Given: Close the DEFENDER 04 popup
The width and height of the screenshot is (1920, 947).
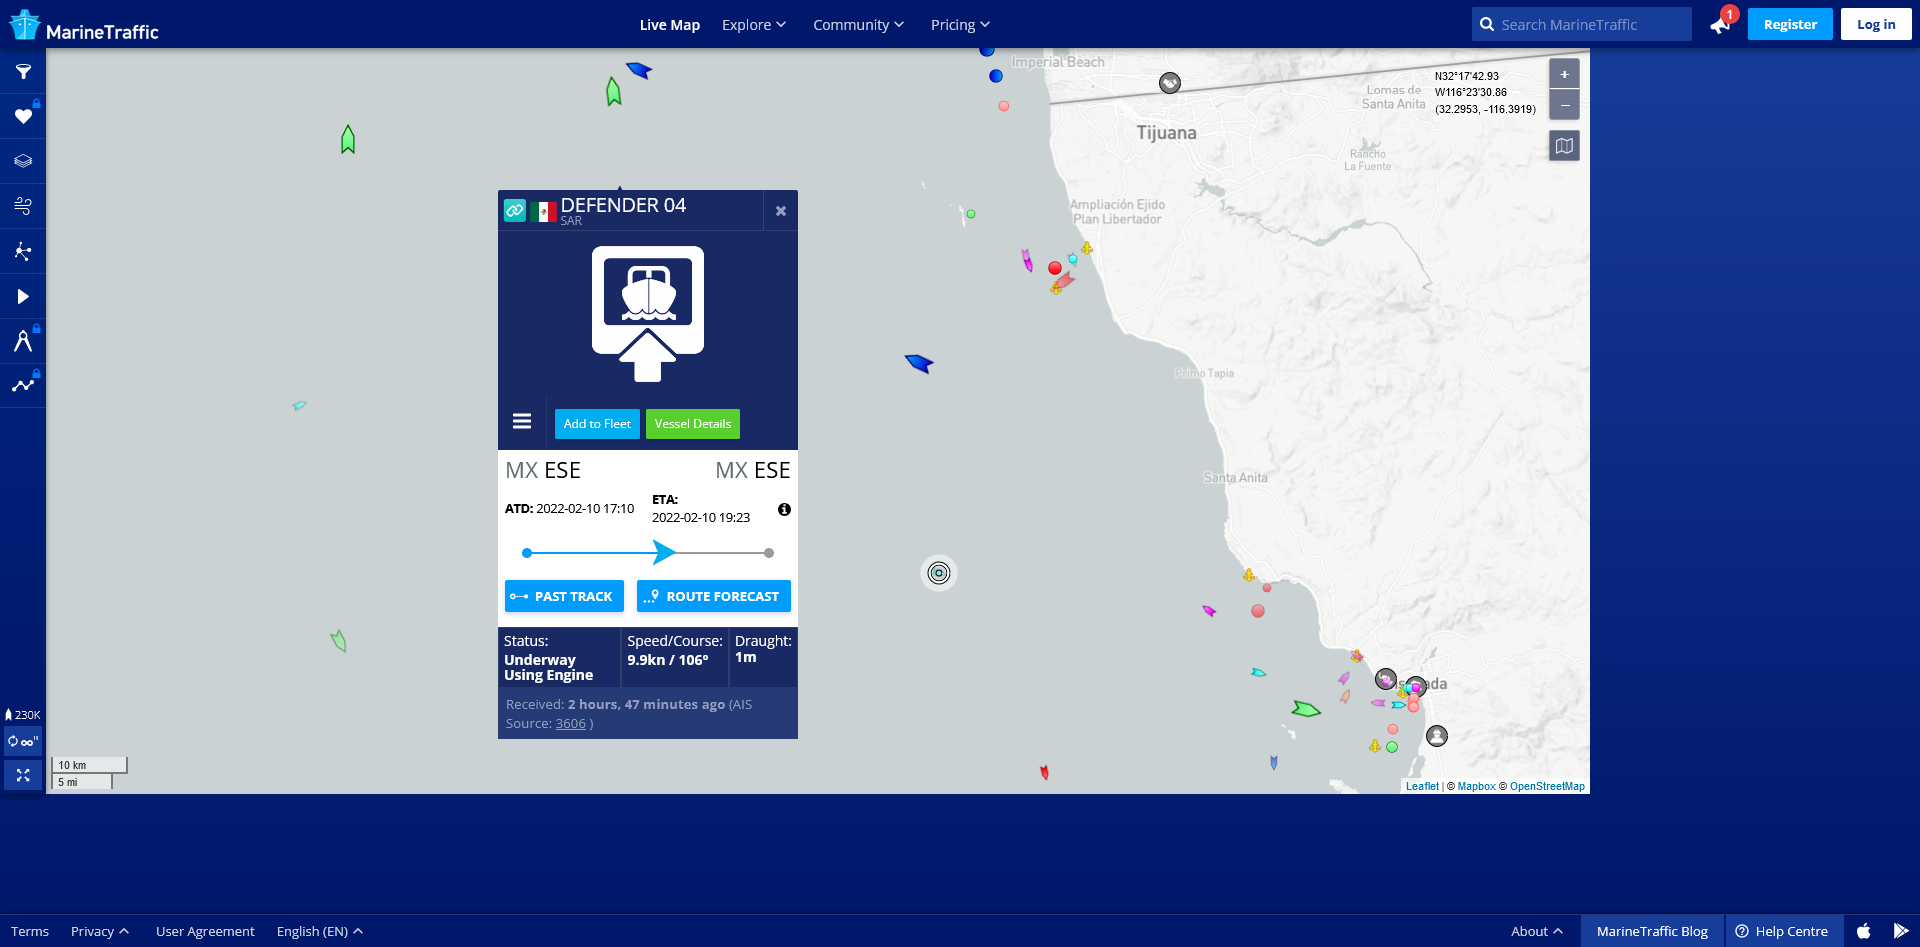Looking at the screenshot, I should pos(781,211).
